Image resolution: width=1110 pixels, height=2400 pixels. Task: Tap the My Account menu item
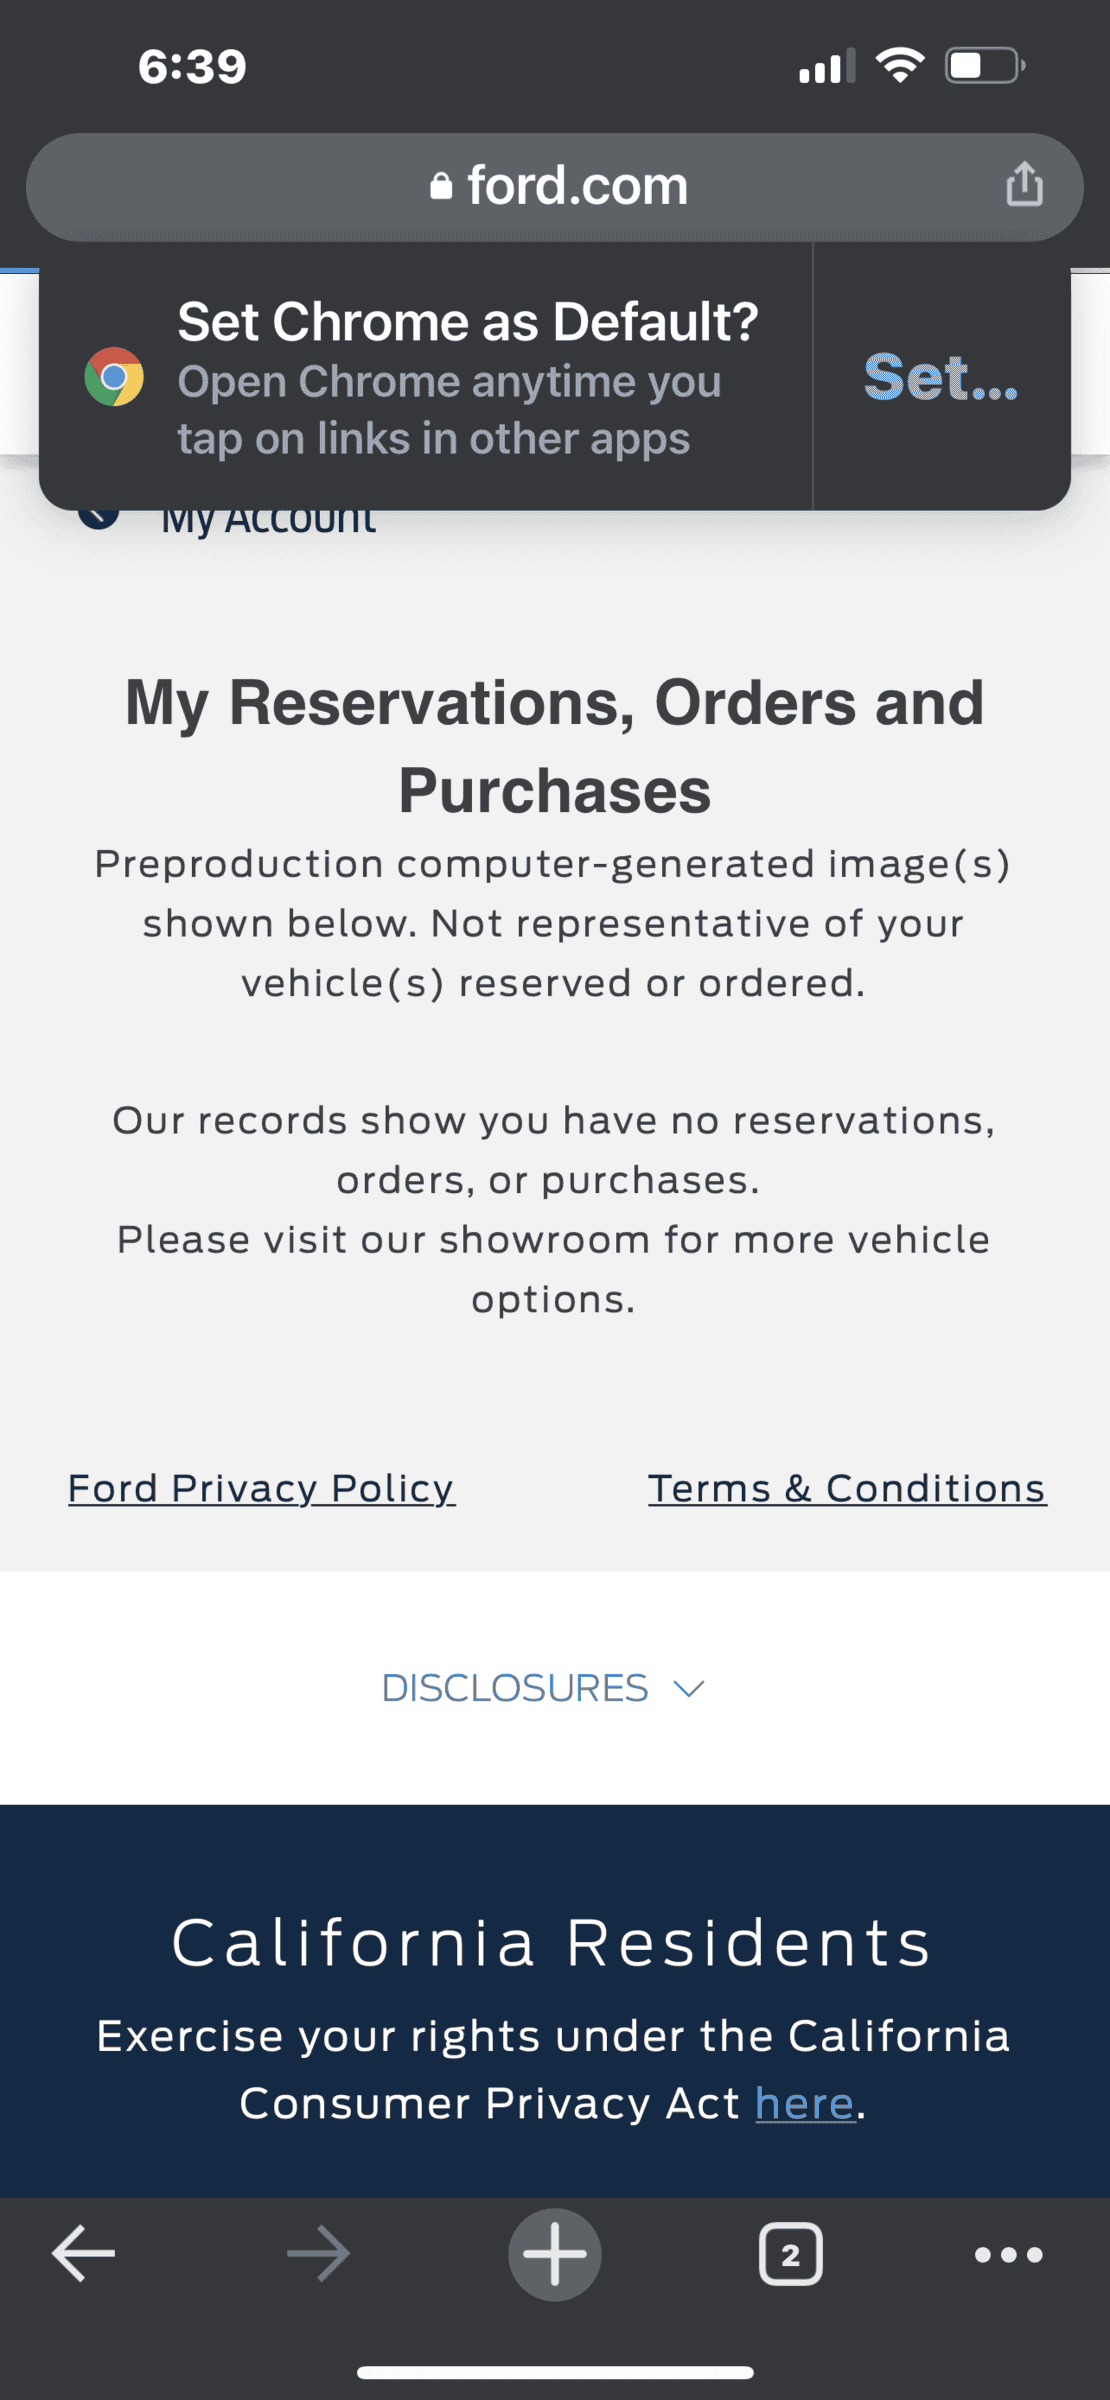[x=268, y=519]
